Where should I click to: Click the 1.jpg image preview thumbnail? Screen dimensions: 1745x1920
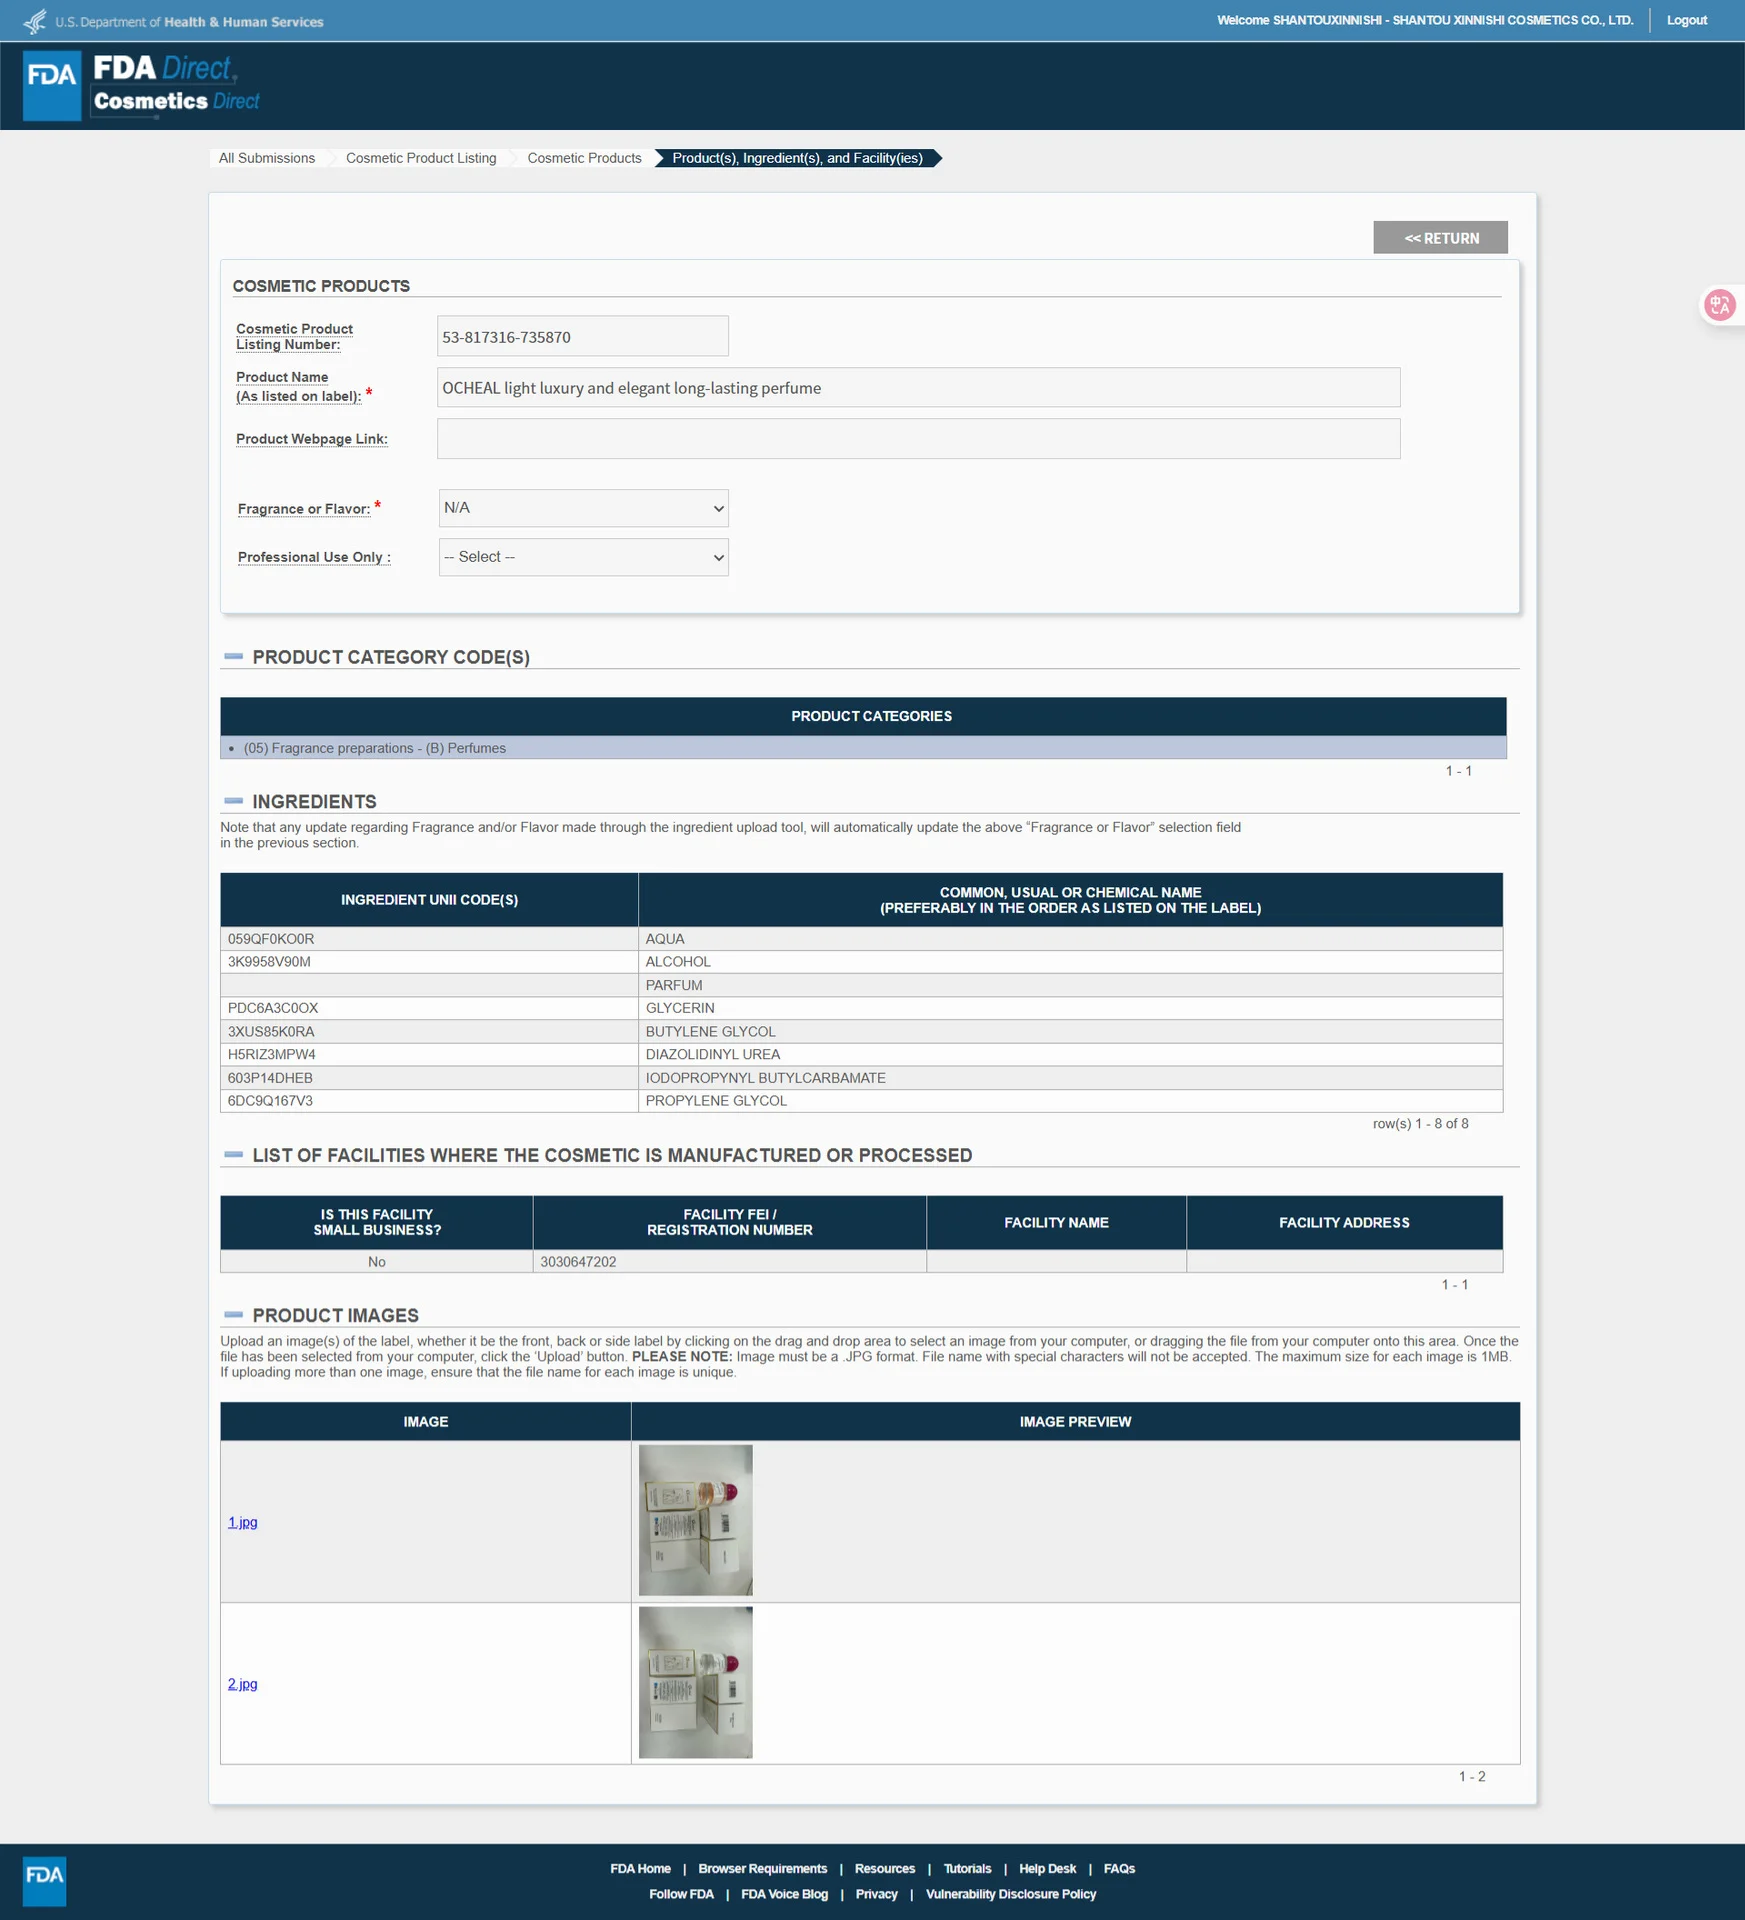pos(695,1520)
